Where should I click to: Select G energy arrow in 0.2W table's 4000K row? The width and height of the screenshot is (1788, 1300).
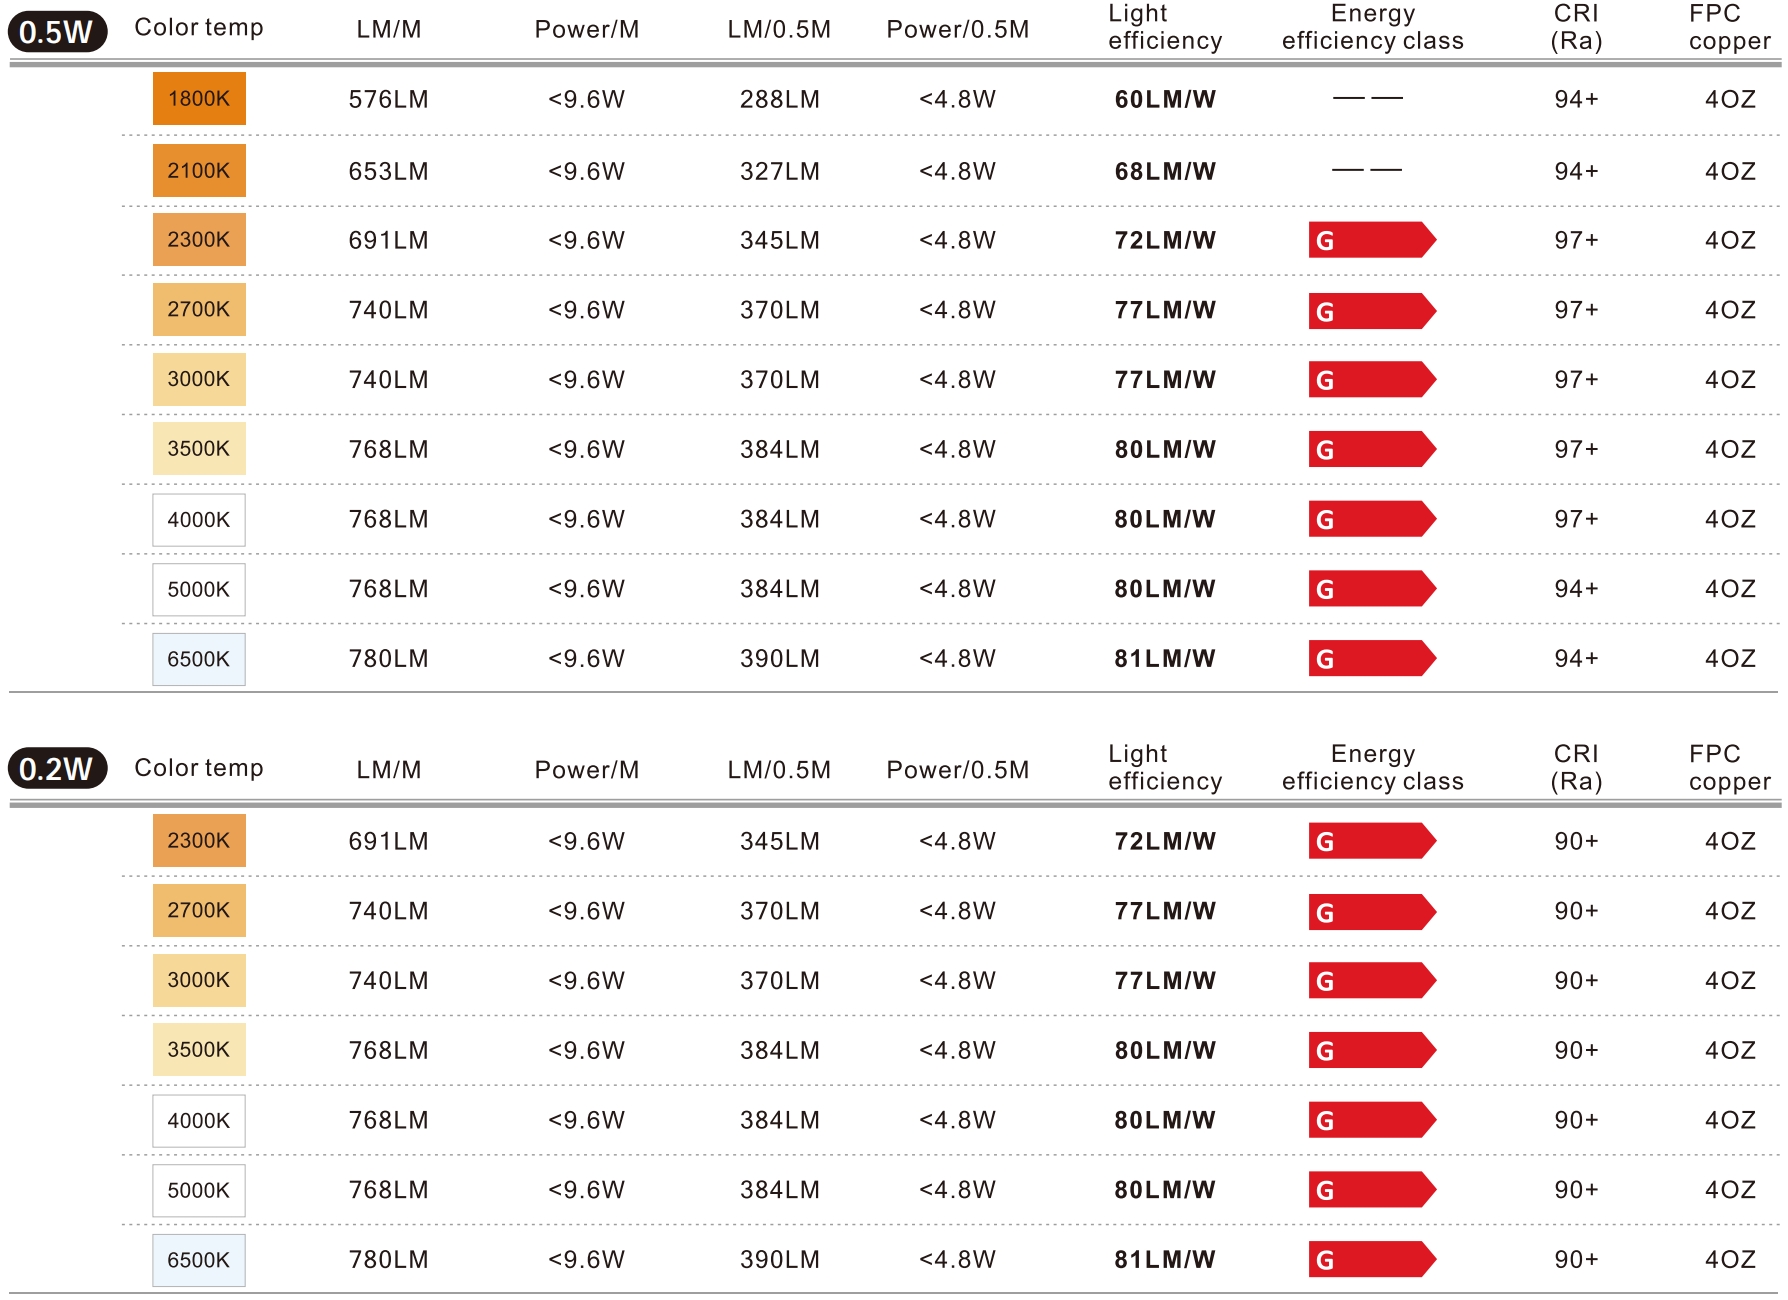[1371, 1120]
